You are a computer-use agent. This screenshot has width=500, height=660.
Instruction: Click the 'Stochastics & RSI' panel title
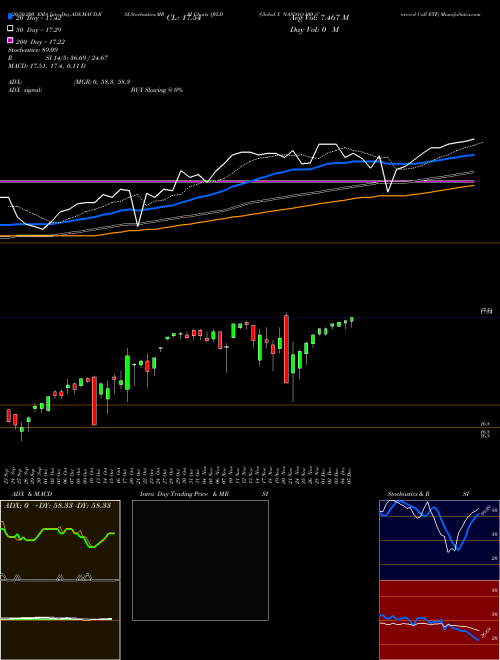[x=428, y=494]
